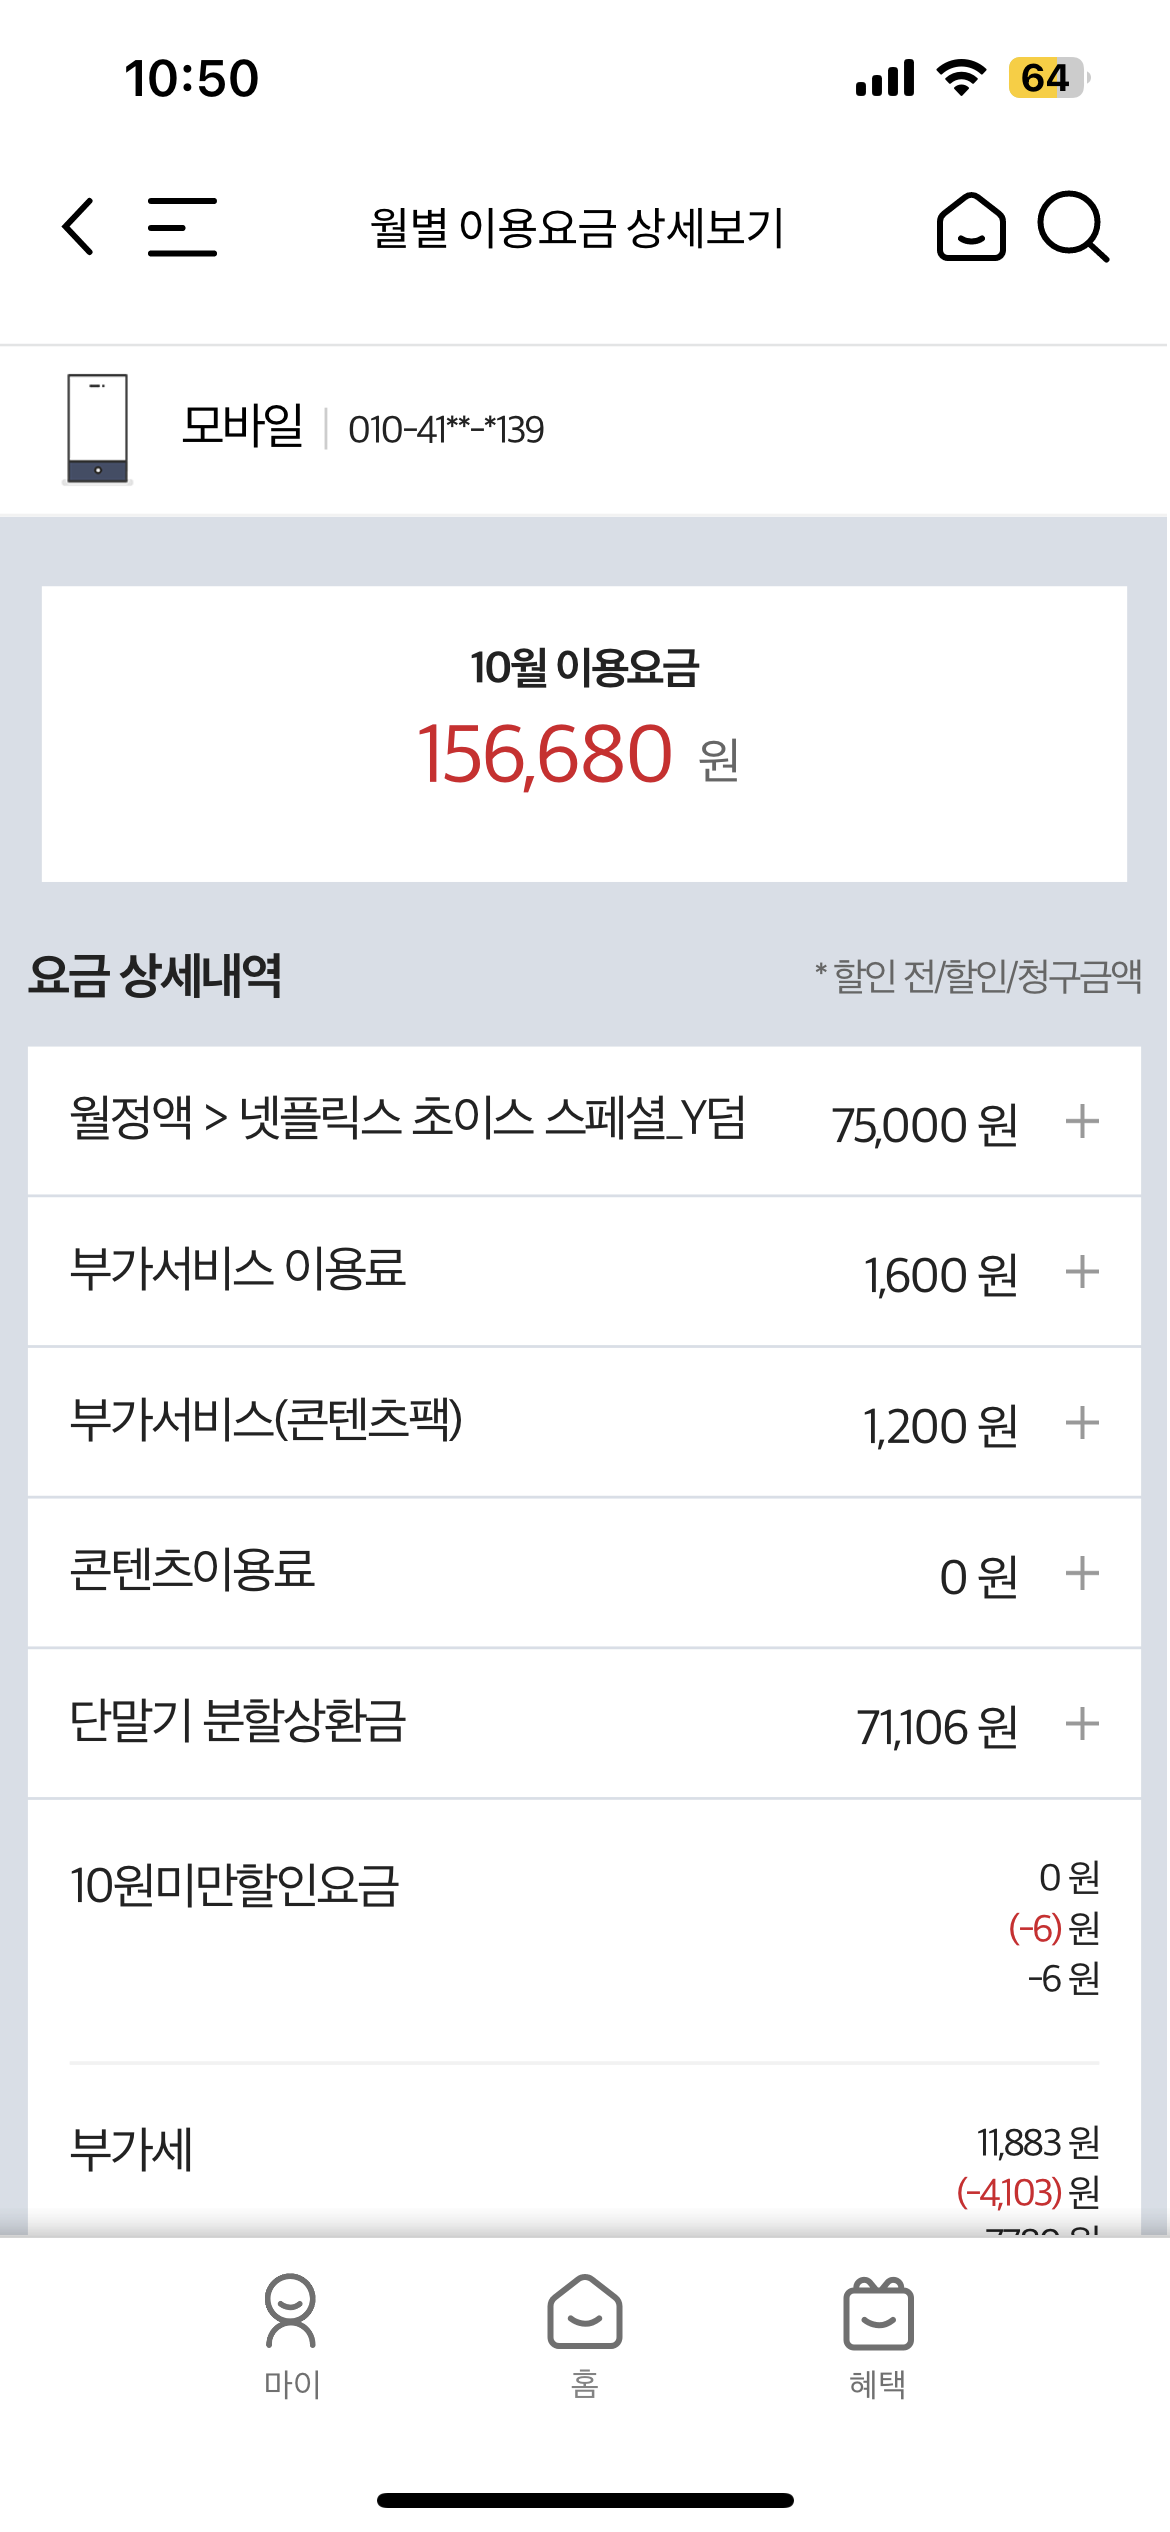Open the 혜택 benefits icon
This screenshot has height=2532, width=1170.
pyautogui.click(x=878, y=2313)
